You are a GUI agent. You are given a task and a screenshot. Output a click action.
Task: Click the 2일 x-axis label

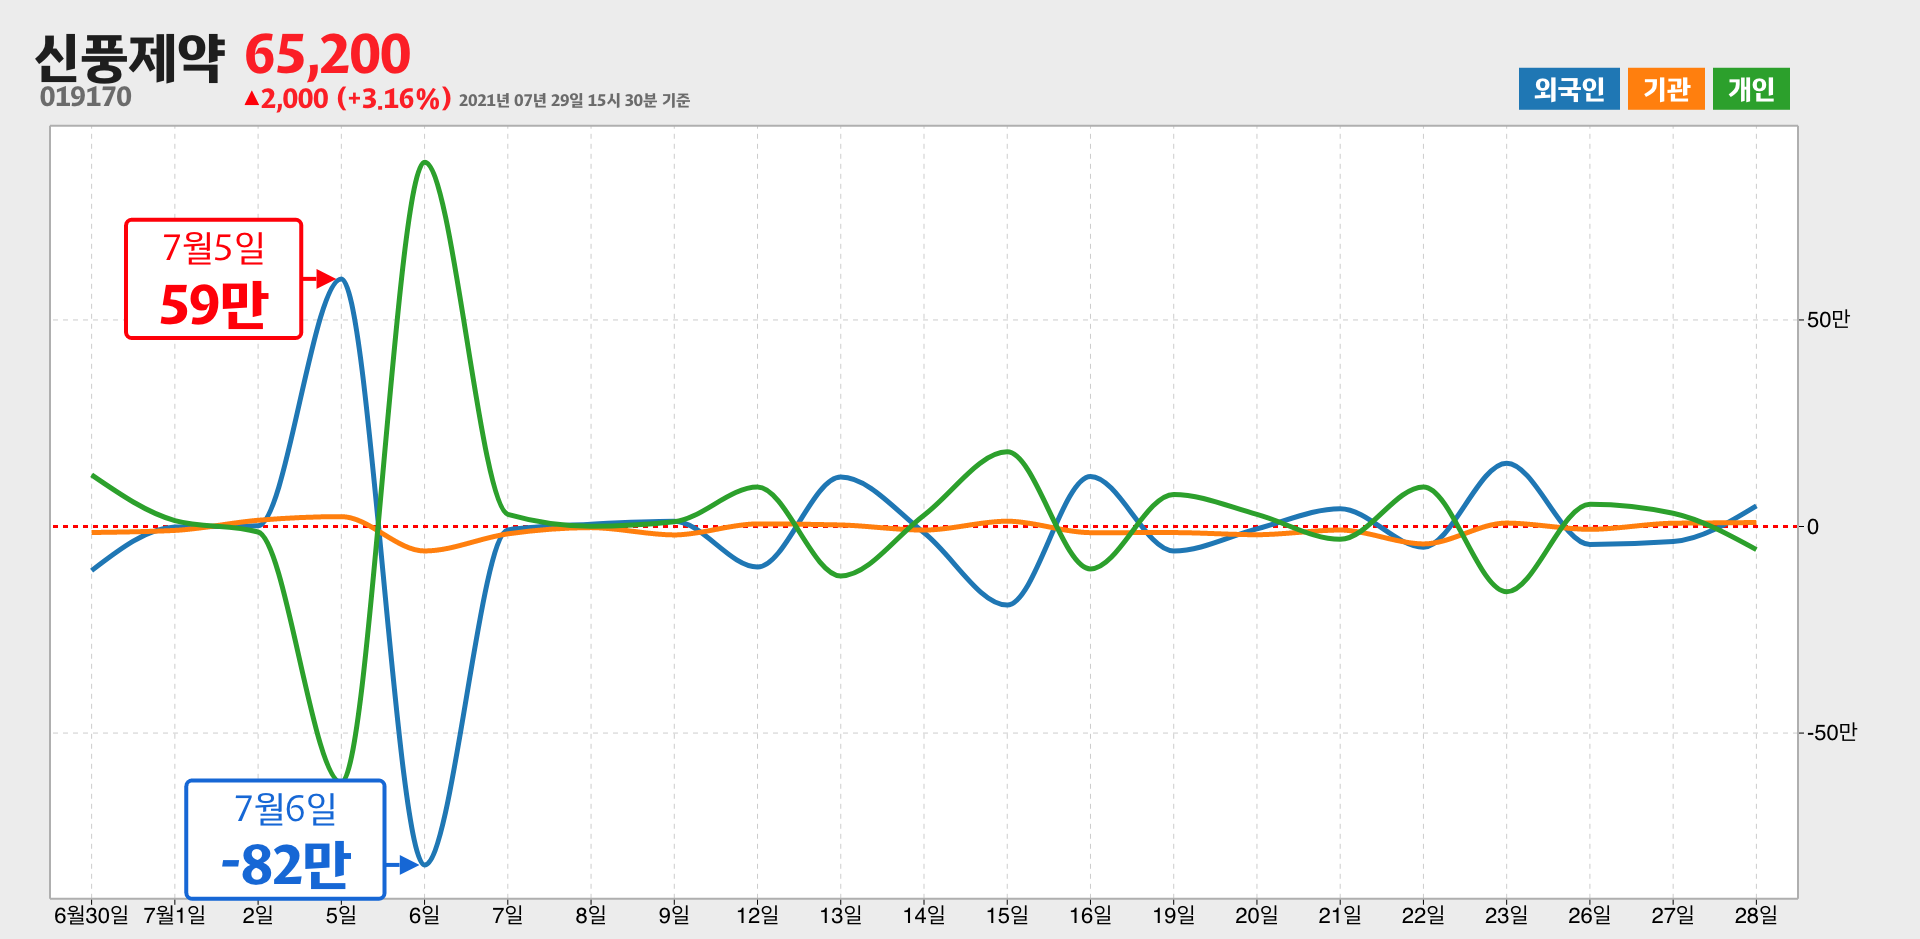click(x=258, y=915)
